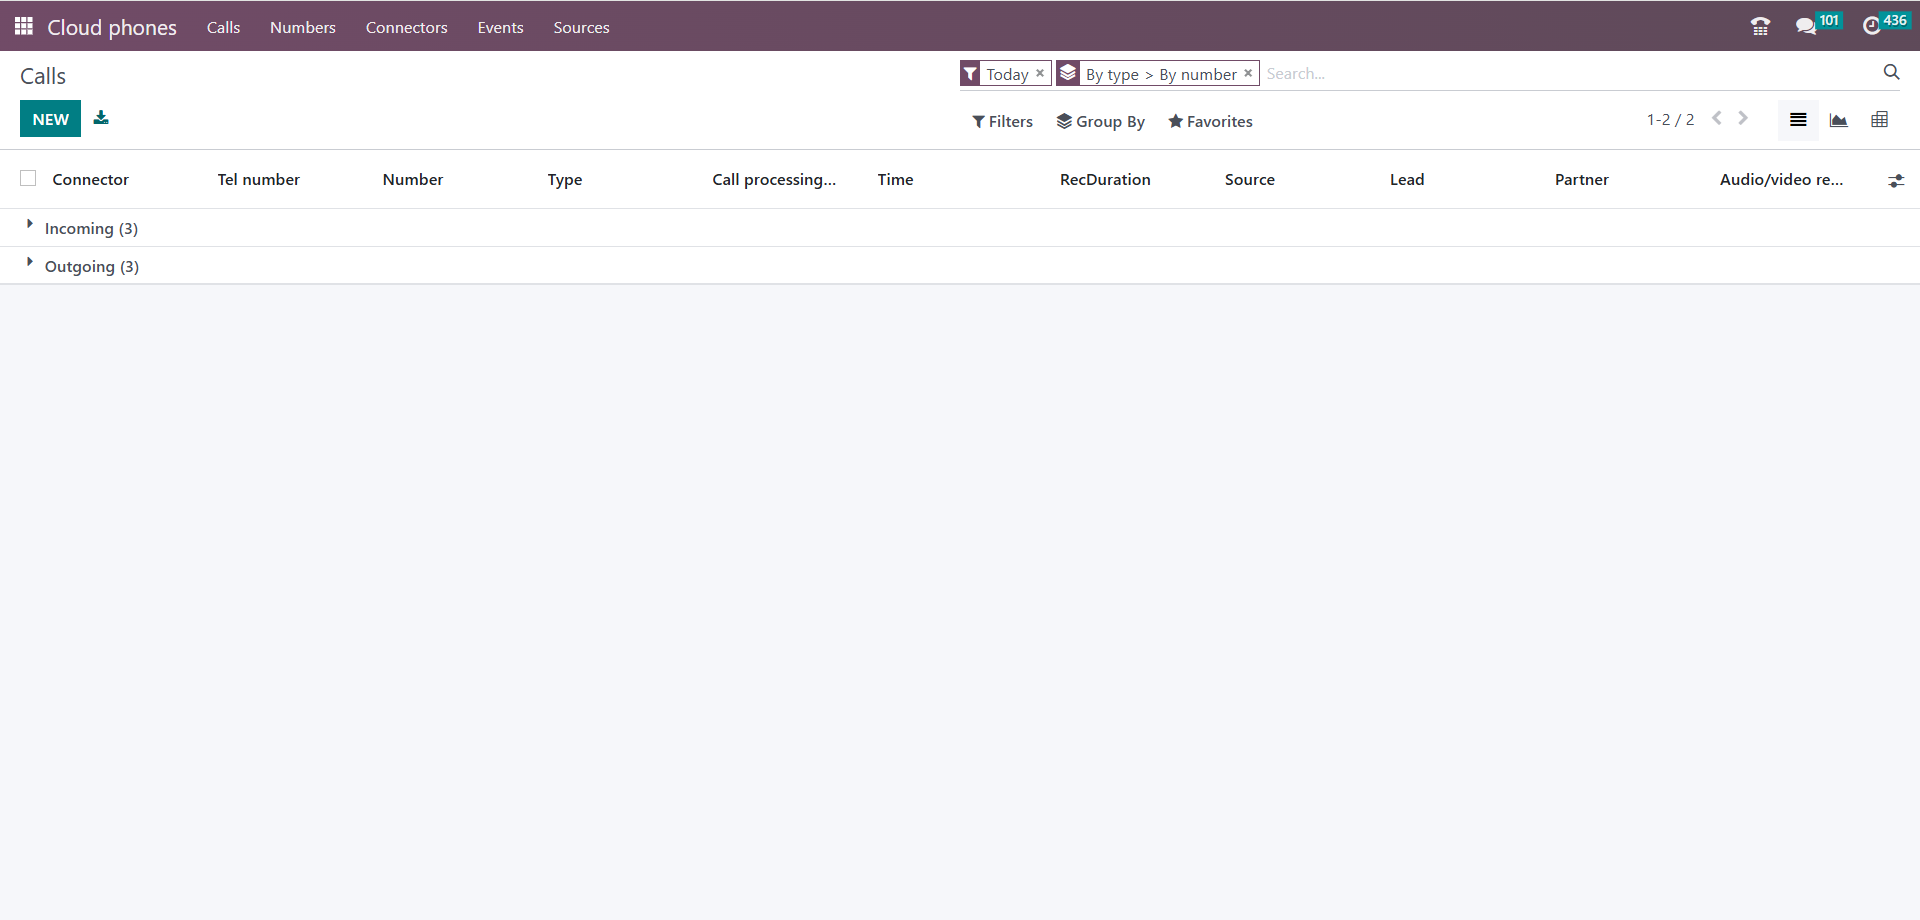Sort by Call processing column header
Image resolution: width=1920 pixels, height=920 pixels.
(774, 179)
